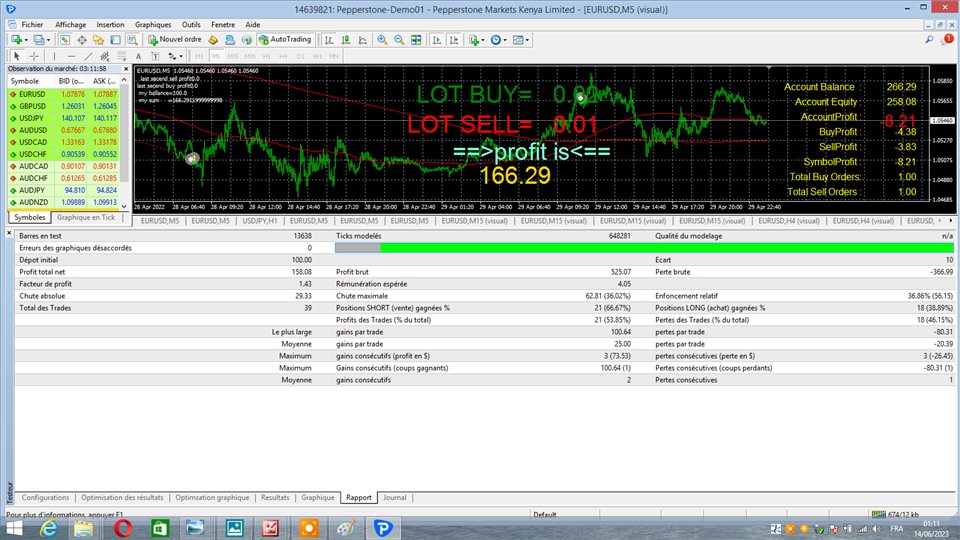Image resolution: width=960 pixels, height=540 pixels.
Task: Toggle chart shift icon
Action: coord(454,40)
